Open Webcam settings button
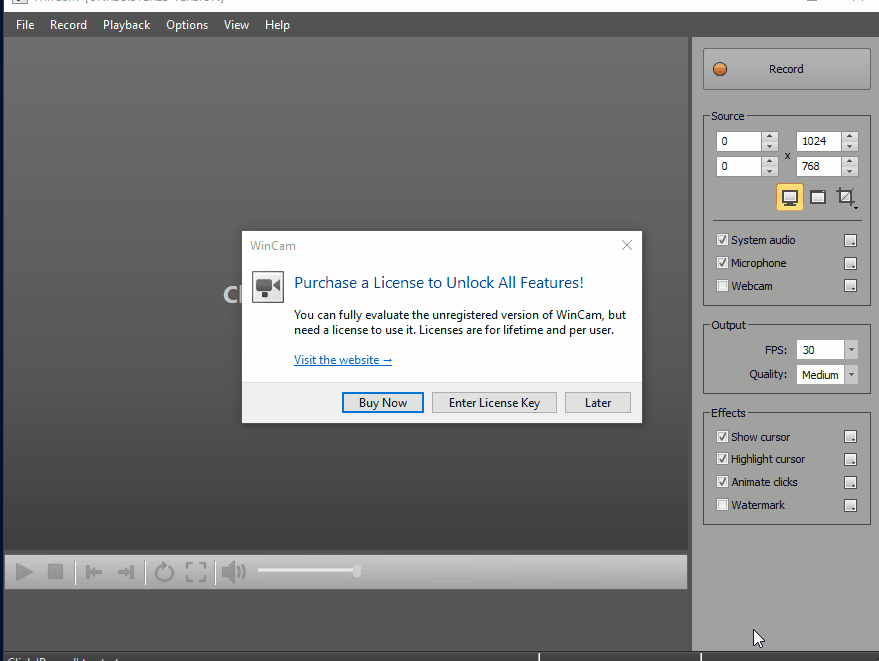This screenshot has height=661, width=879. coord(850,286)
